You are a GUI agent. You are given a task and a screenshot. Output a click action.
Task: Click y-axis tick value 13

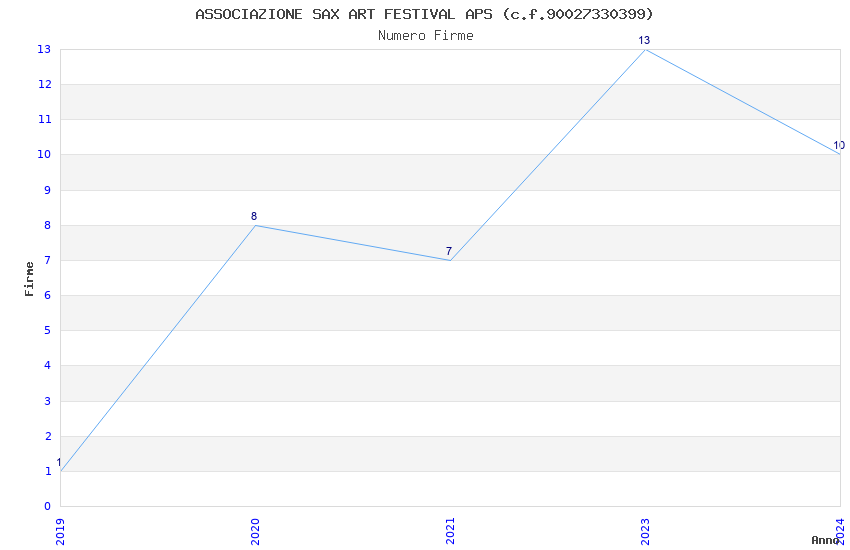tap(44, 49)
